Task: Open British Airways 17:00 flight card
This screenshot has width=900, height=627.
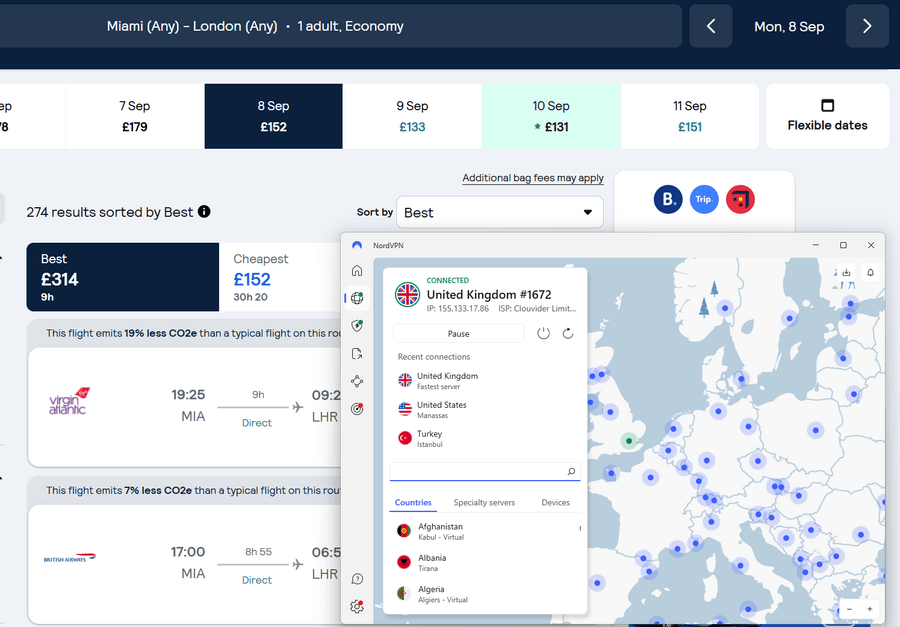Action: tap(185, 564)
